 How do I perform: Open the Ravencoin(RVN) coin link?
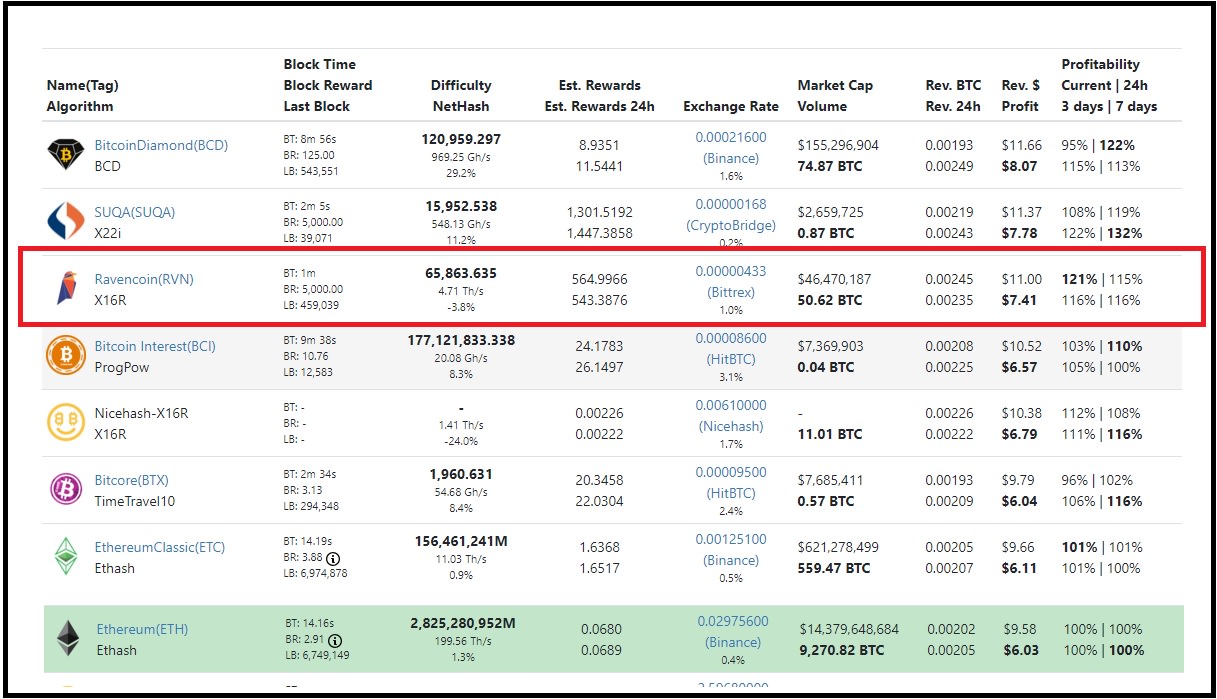(144, 279)
